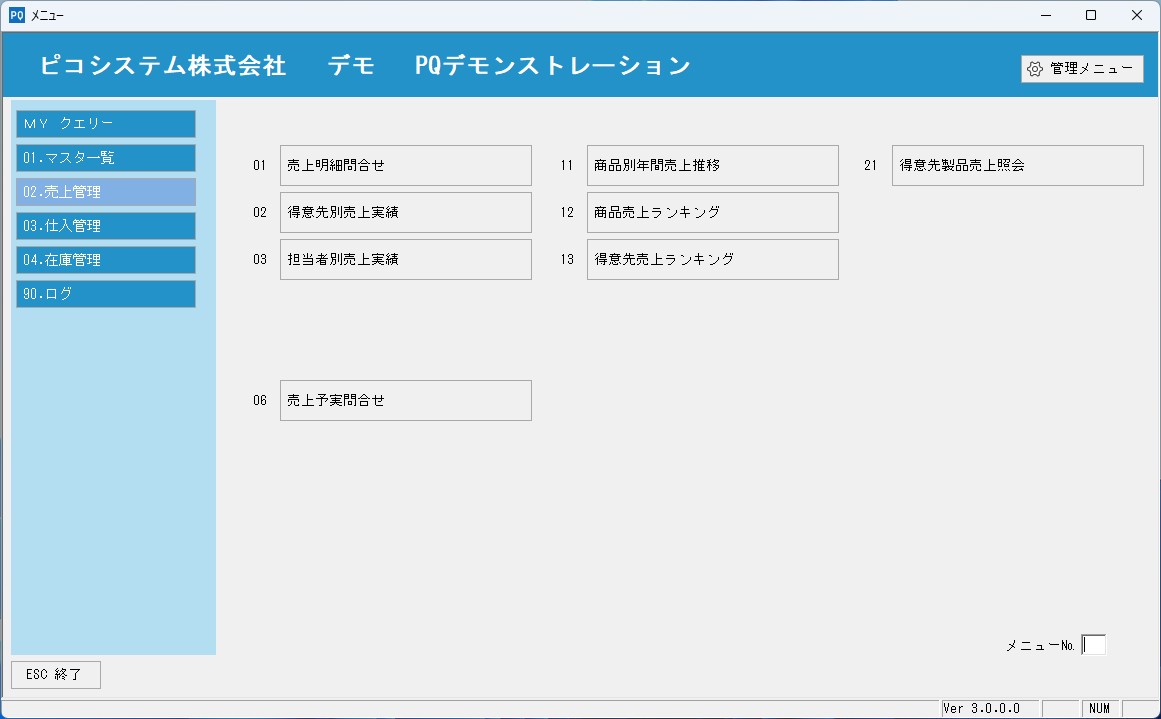The width and height of the screenshot is (1161, 719).
Task: Focus the メニューNo. input field
Action: click(1094, 645)
